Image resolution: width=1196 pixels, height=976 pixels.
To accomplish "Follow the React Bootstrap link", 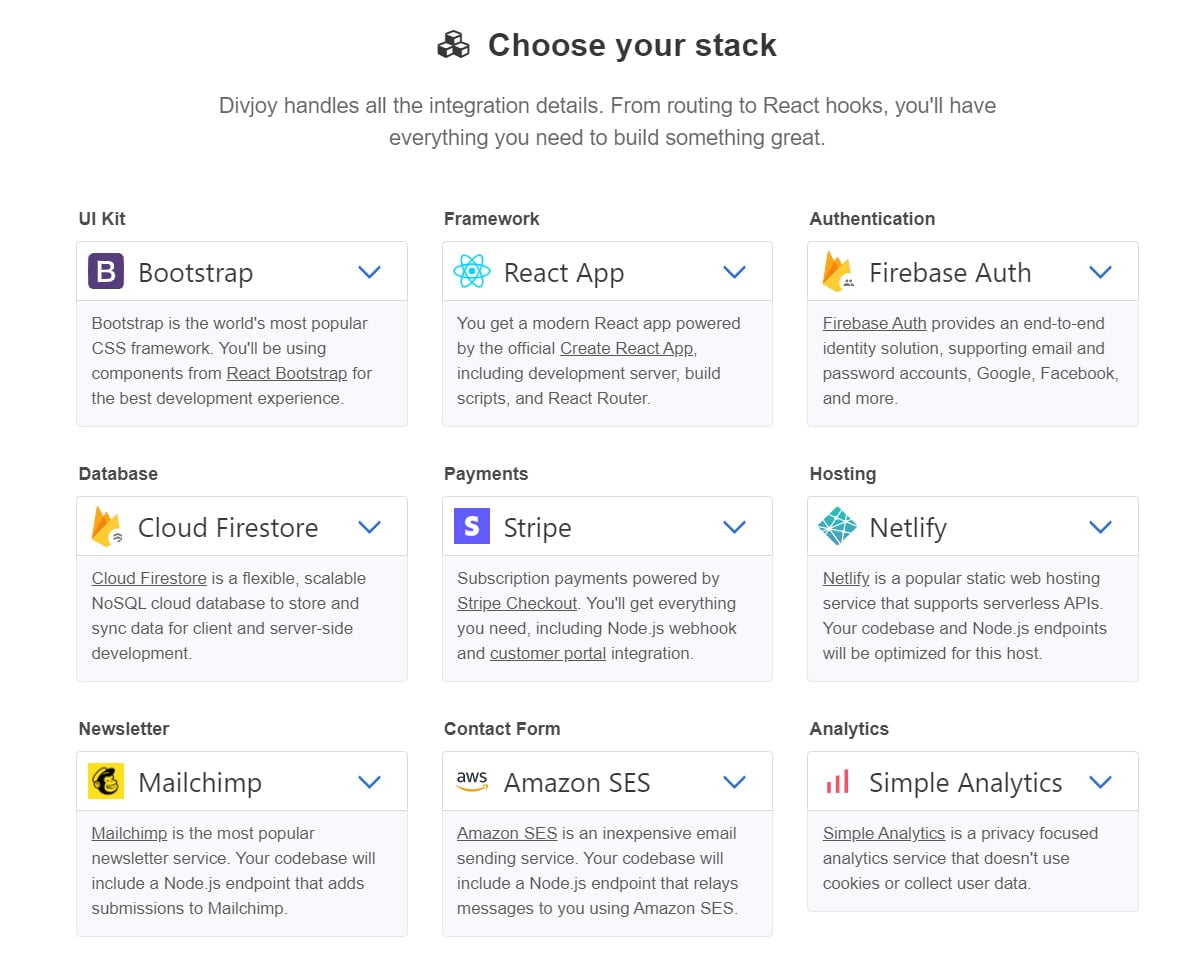I will 287,374.
